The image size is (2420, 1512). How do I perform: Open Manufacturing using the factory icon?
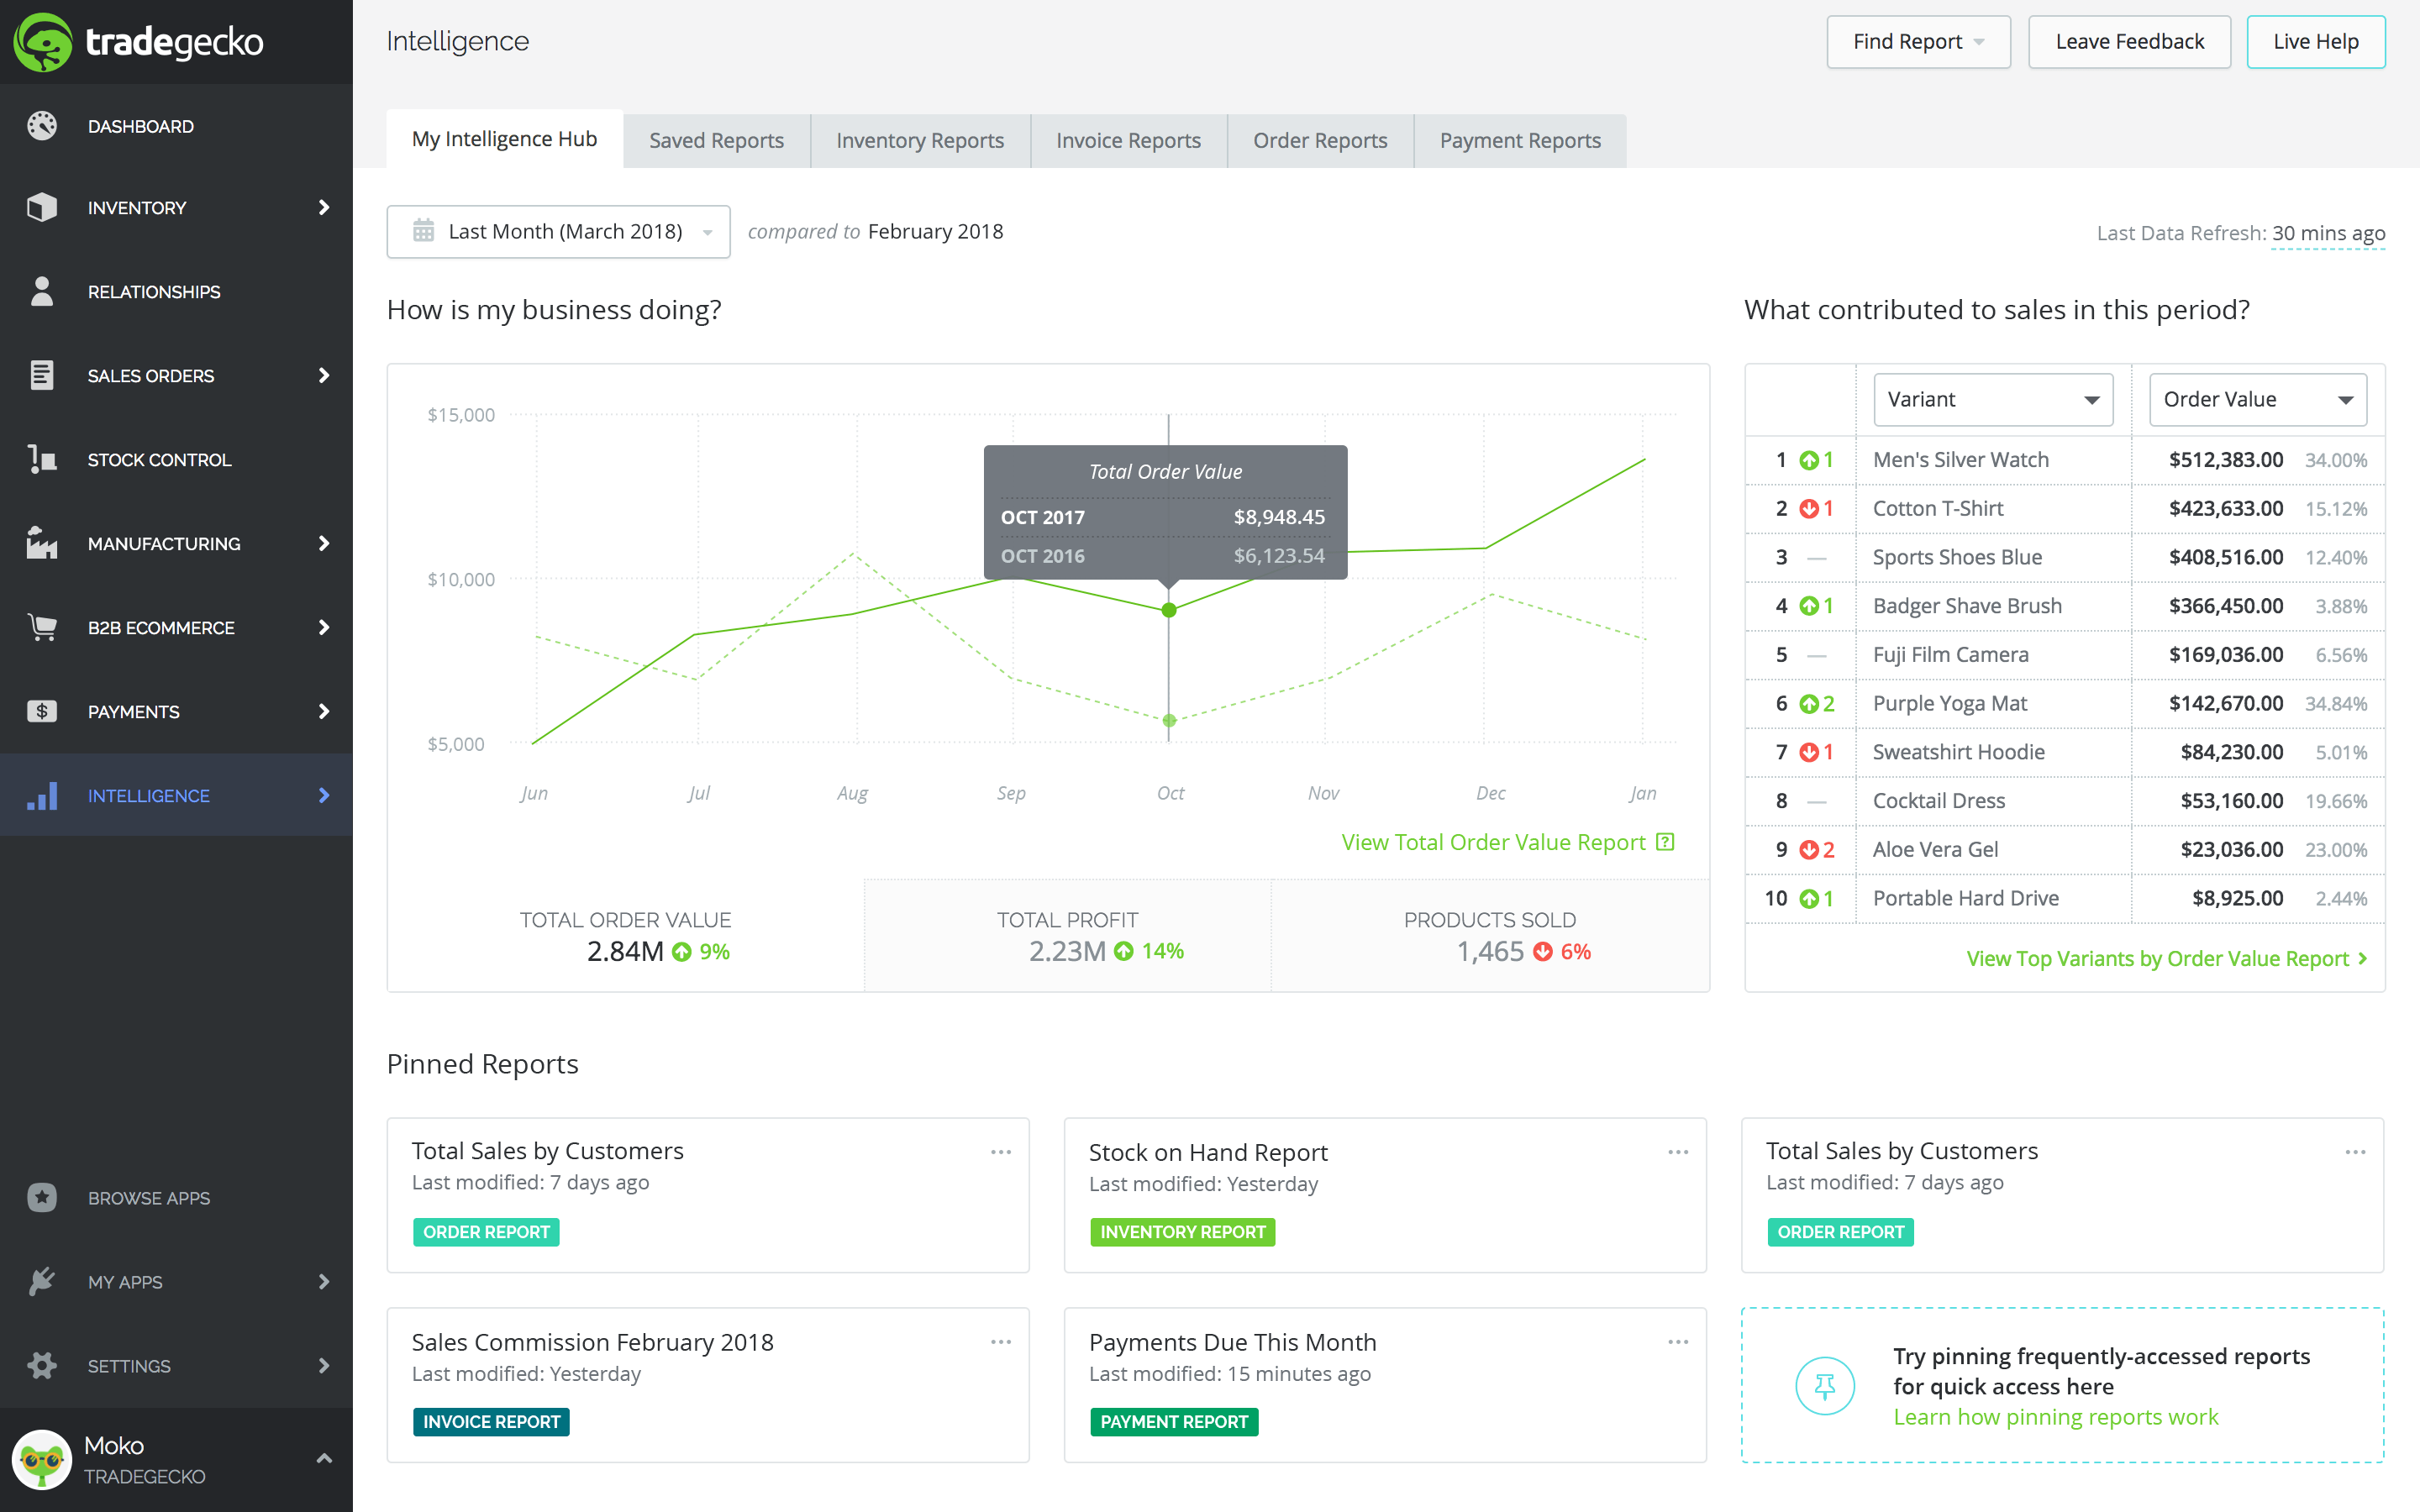41,543
